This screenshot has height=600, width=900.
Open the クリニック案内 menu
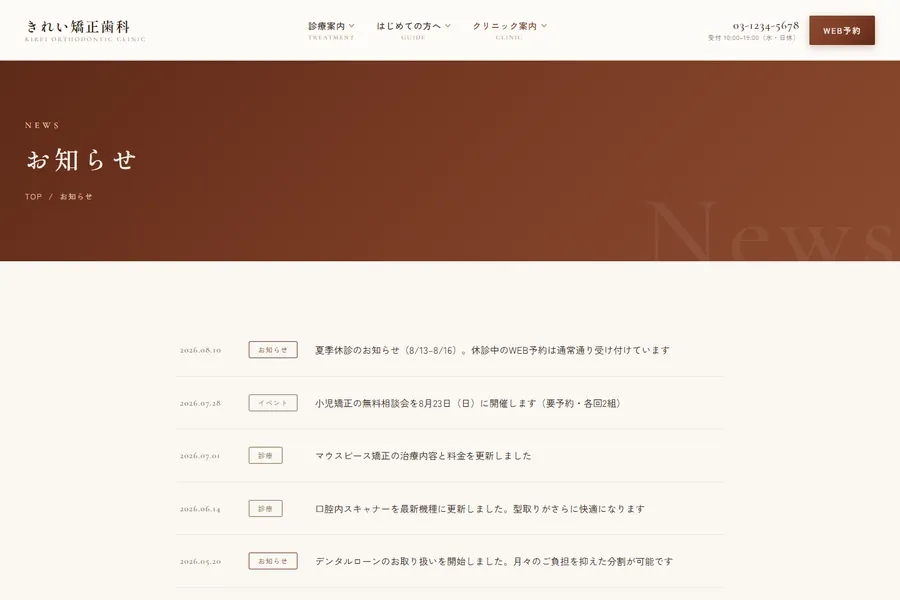coord(509,30)
